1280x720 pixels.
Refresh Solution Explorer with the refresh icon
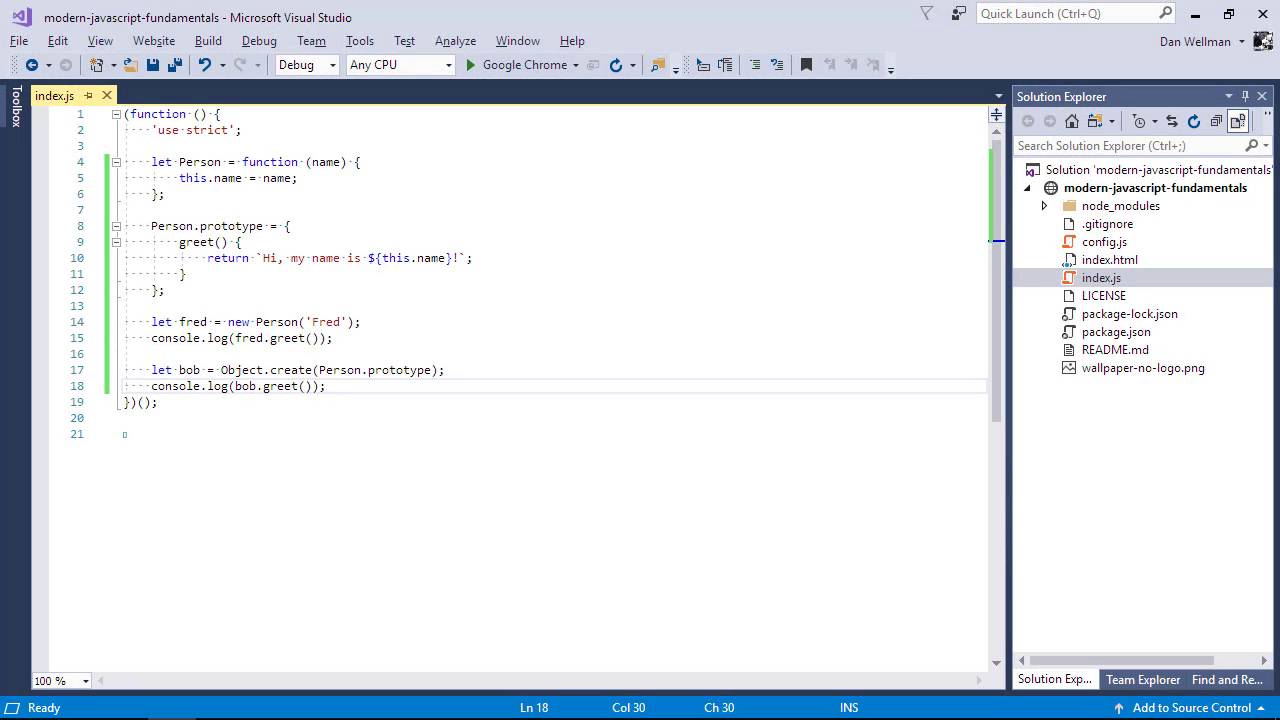1194,121
